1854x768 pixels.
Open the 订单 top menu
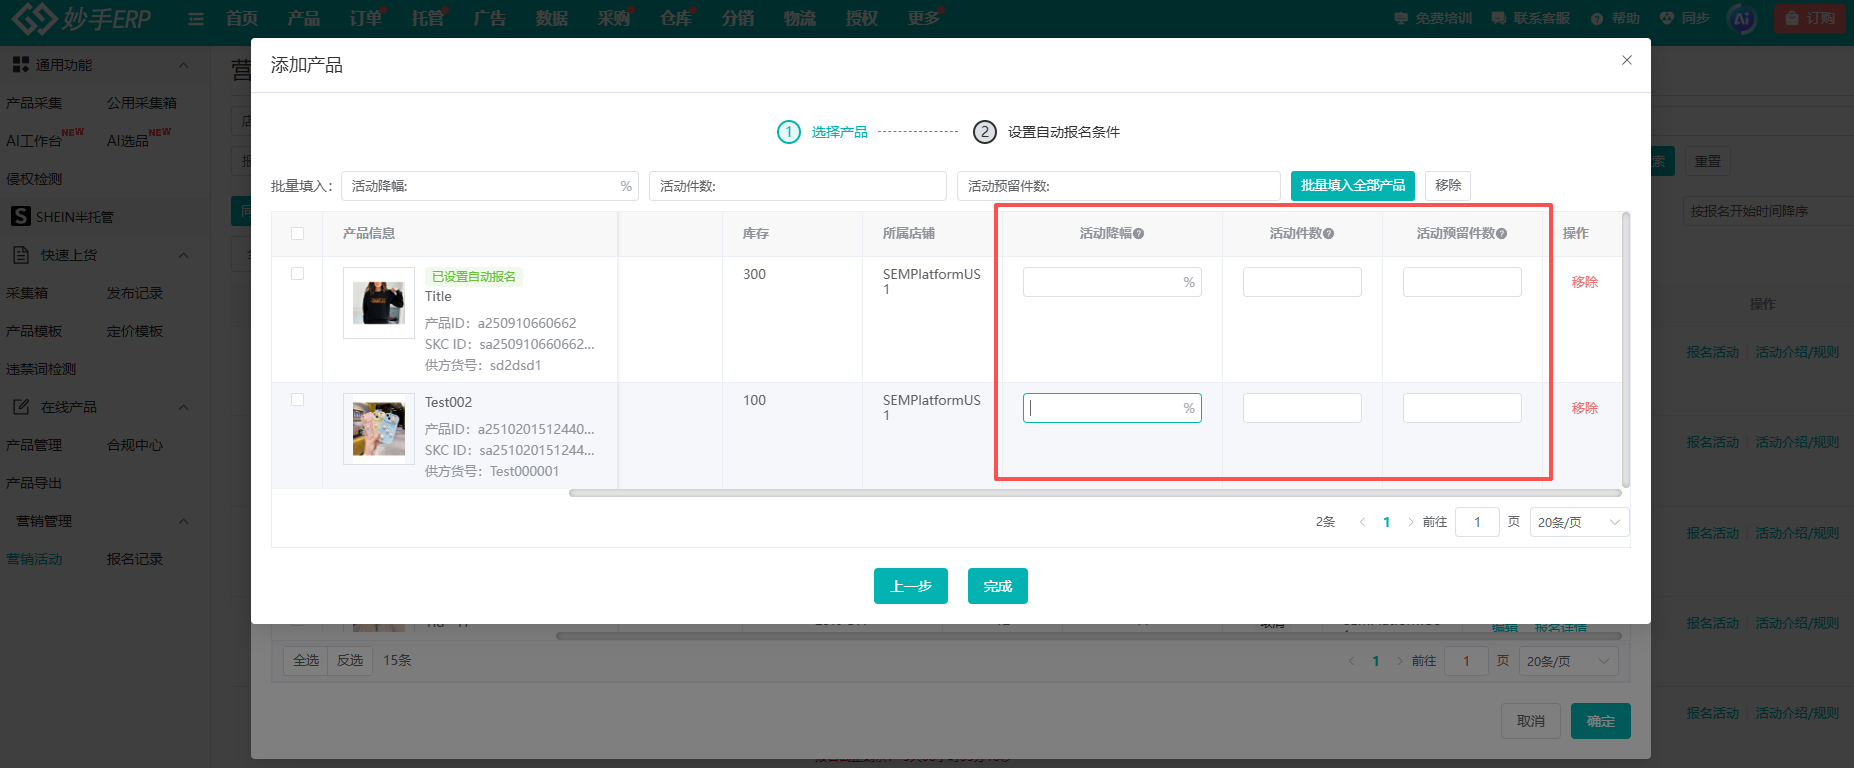pyautogui.click(x=366, y=18)
